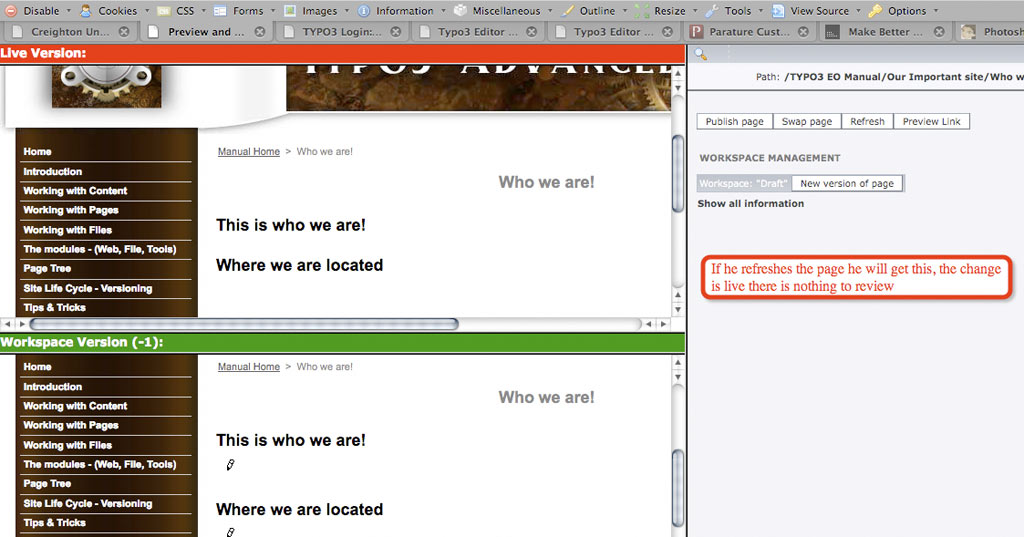Open the CSS dropdown in developer toolbar

pyautogui.click(x=185, y=11)
